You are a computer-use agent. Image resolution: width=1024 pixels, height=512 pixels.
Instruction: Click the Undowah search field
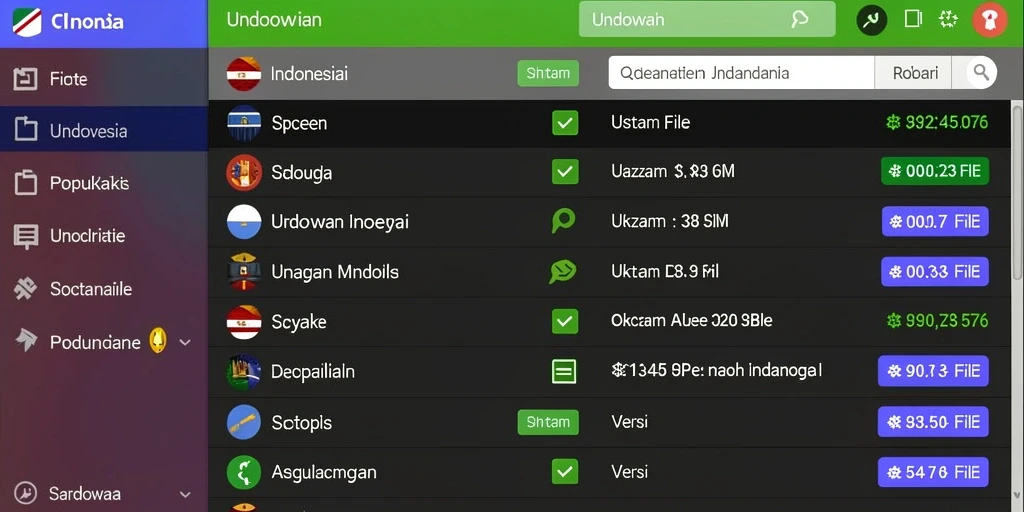707,19
